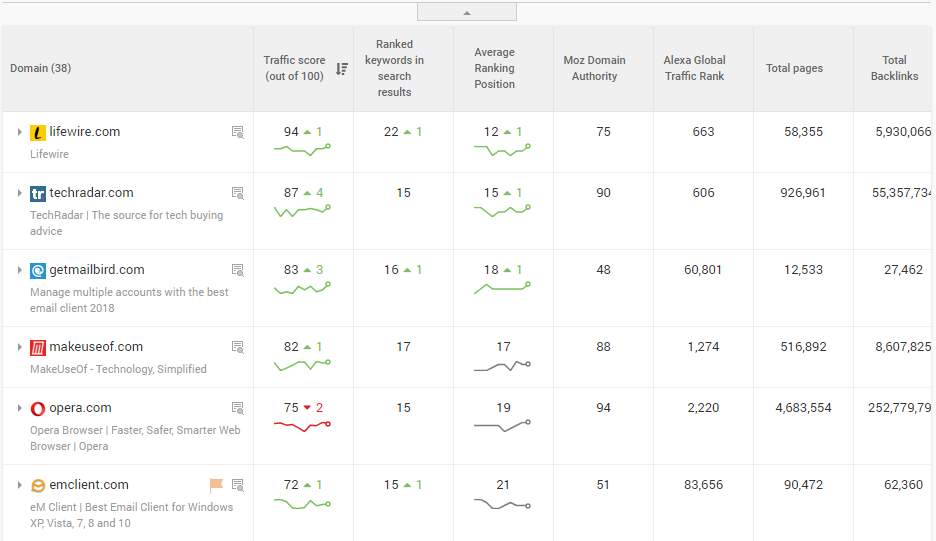936x541 pixels.
Task: Click the getmailbird.com favicon icon
Action: pos(38,270)
